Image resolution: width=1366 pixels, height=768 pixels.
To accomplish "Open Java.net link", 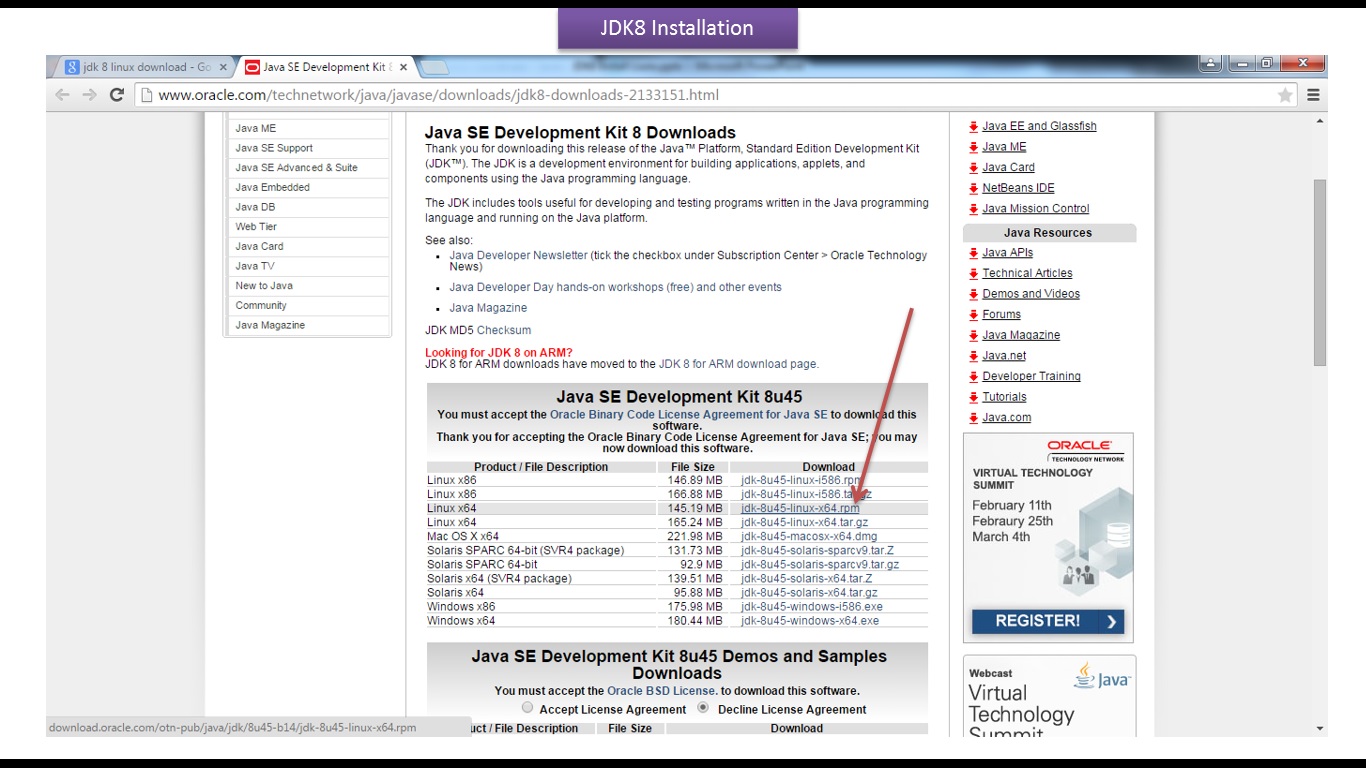I will coord(1004,356).
